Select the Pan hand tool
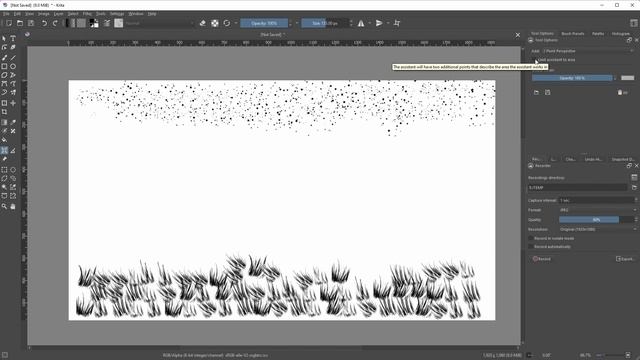640x360 pixels. click(x=13, y=207)
